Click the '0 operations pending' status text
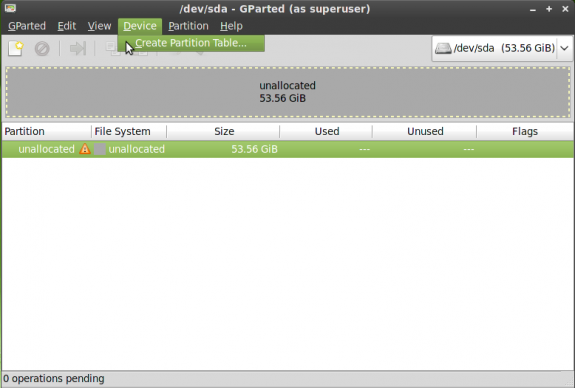Image resolution: width=575 pixels, height=388 pixels. 54,378
